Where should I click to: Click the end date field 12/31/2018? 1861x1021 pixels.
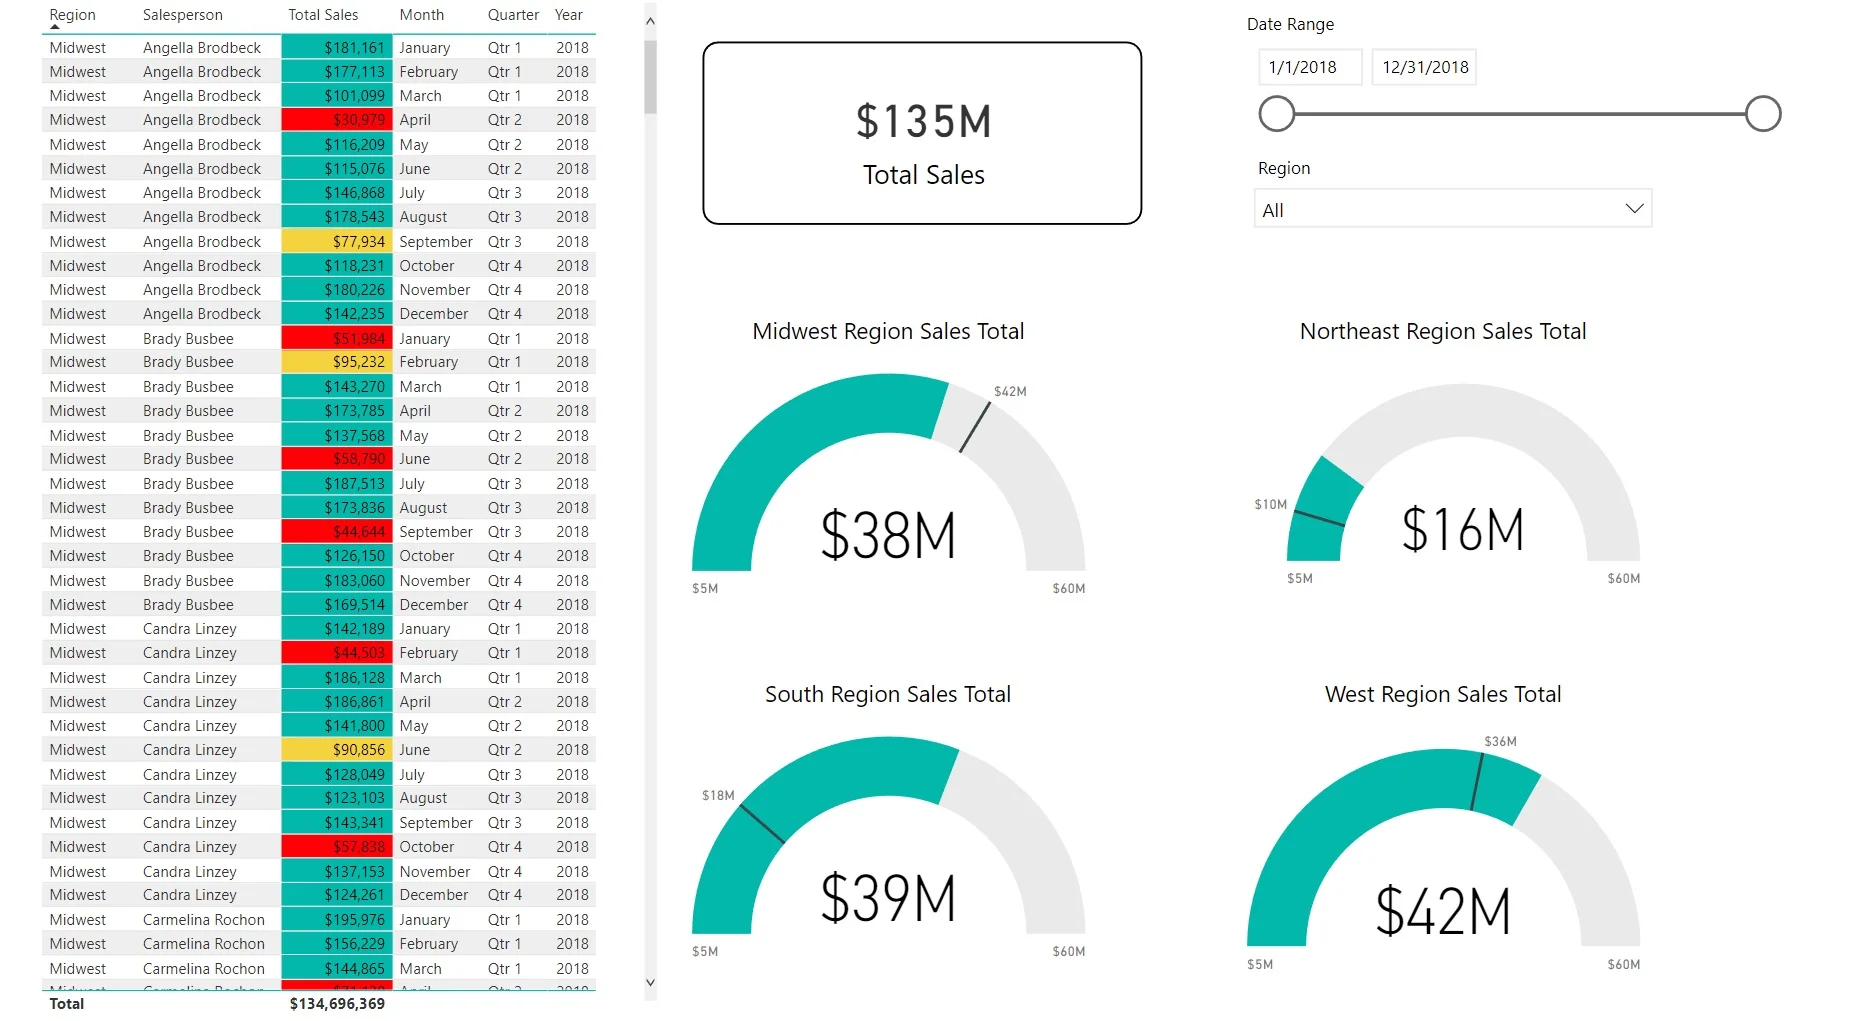point(1424,67)
